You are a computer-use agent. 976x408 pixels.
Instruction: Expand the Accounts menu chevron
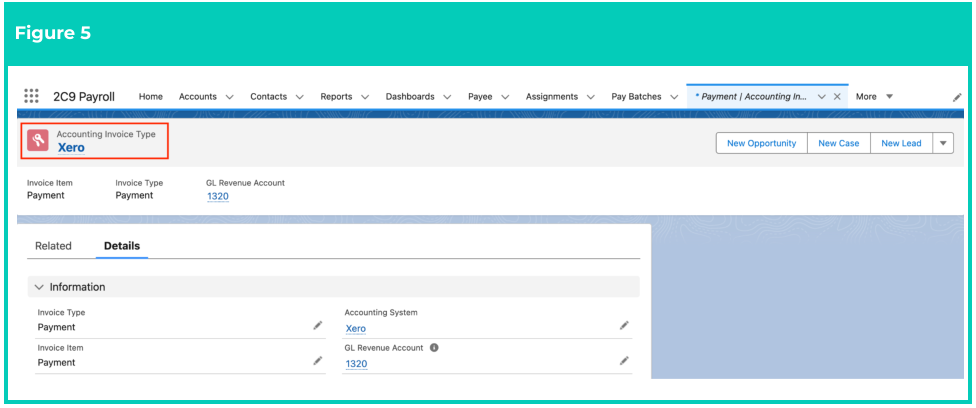tap(230, 97)
